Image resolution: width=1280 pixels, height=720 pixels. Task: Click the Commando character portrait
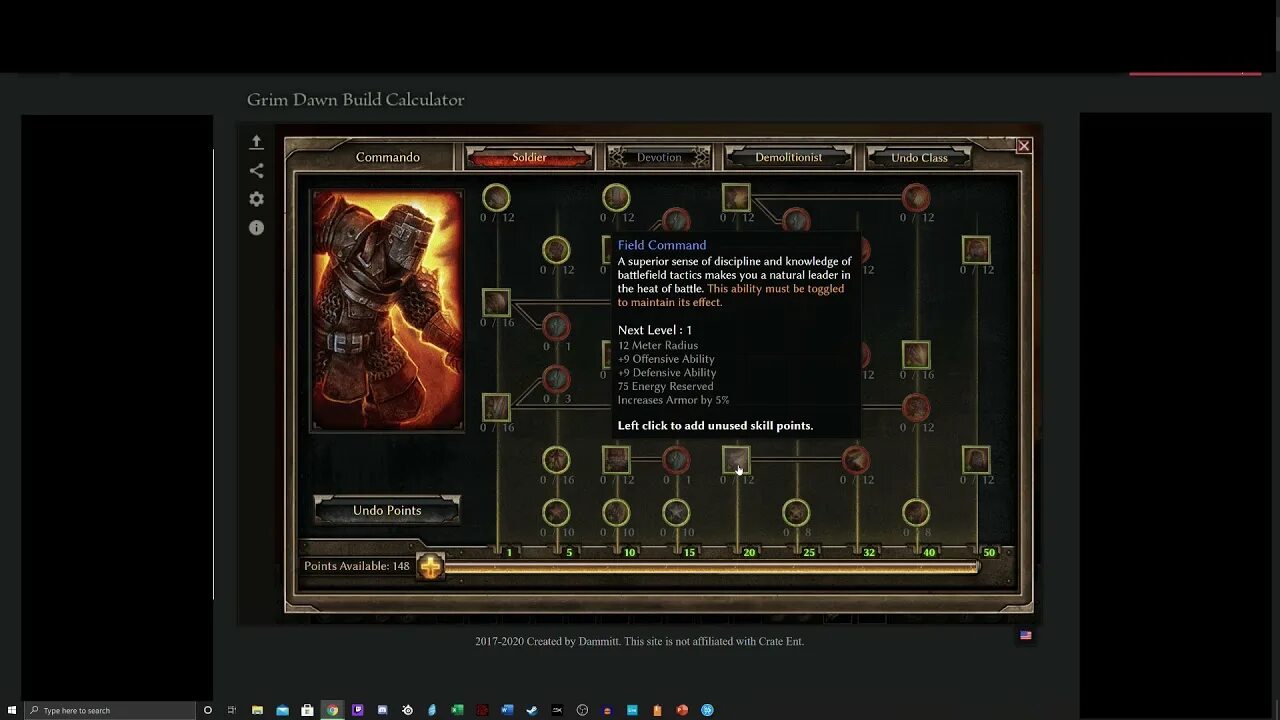click(x=387, y=310)
